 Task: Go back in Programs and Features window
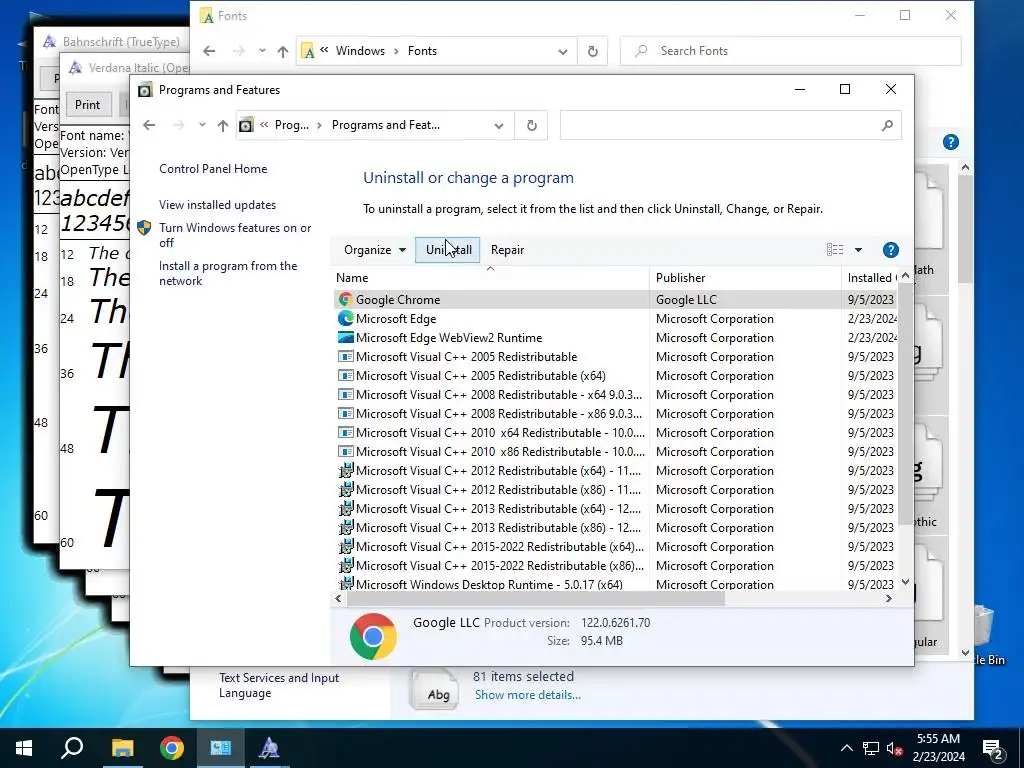click(x=149, y=125)
